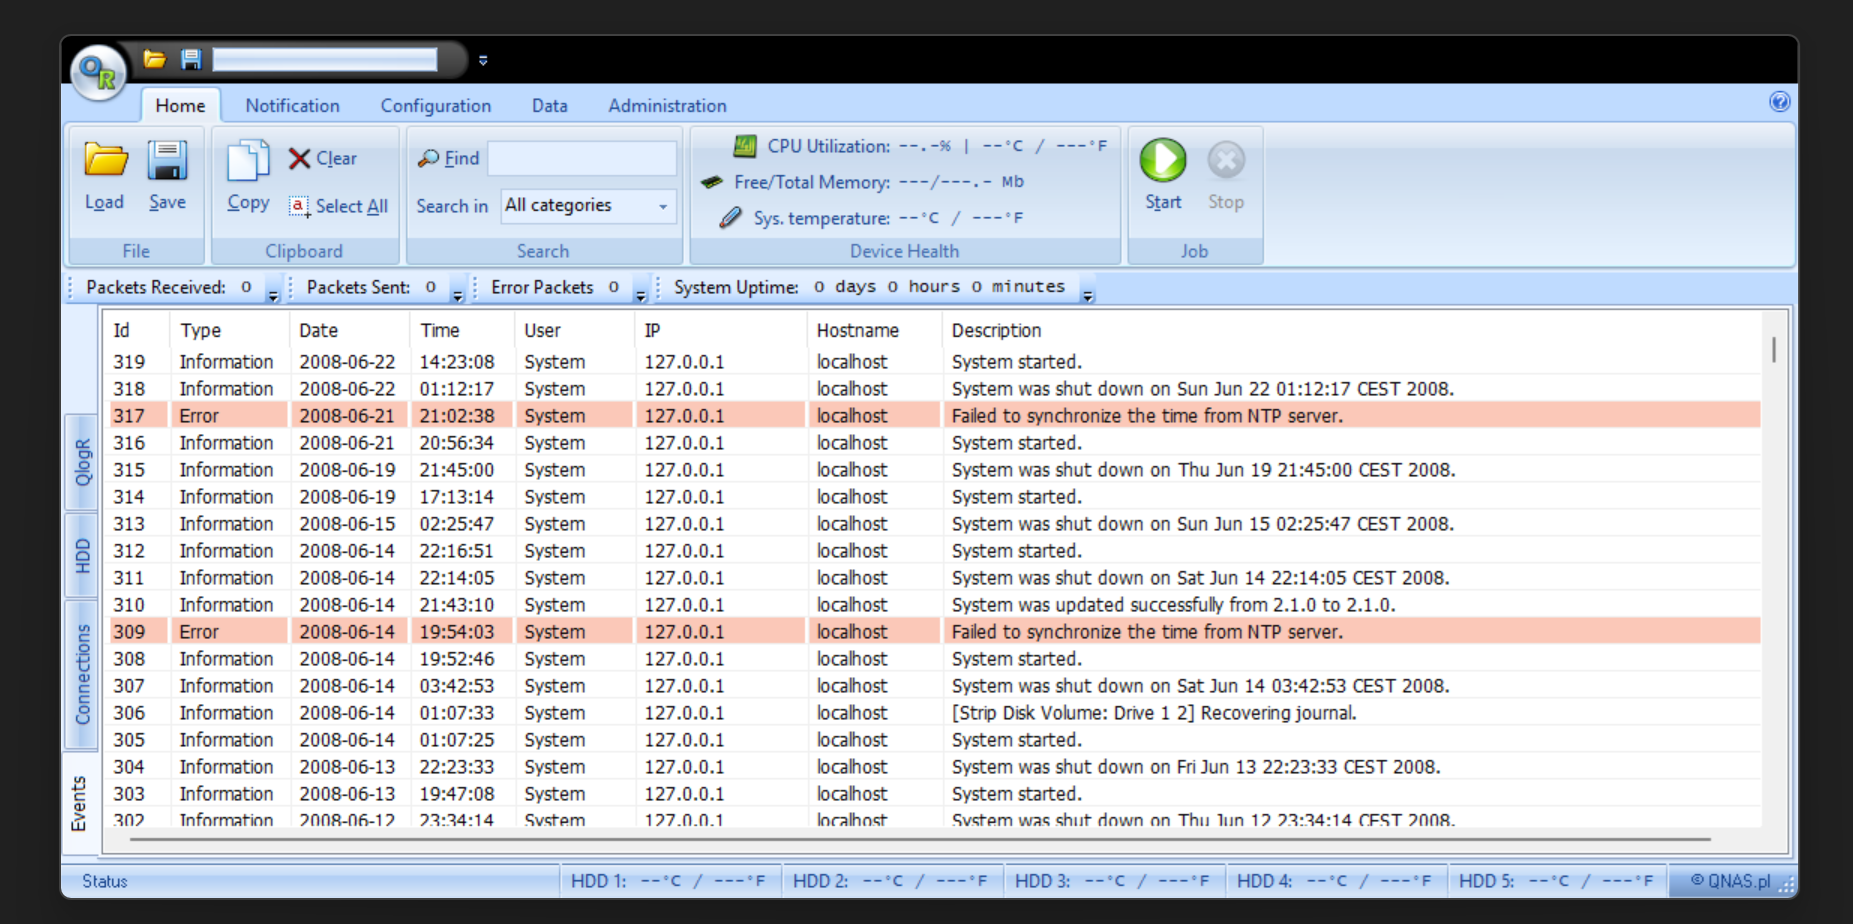Screen dimensions: 1853x924
Task: Click the Sys. temperature thermometer icon
Action: click(731, 217)
